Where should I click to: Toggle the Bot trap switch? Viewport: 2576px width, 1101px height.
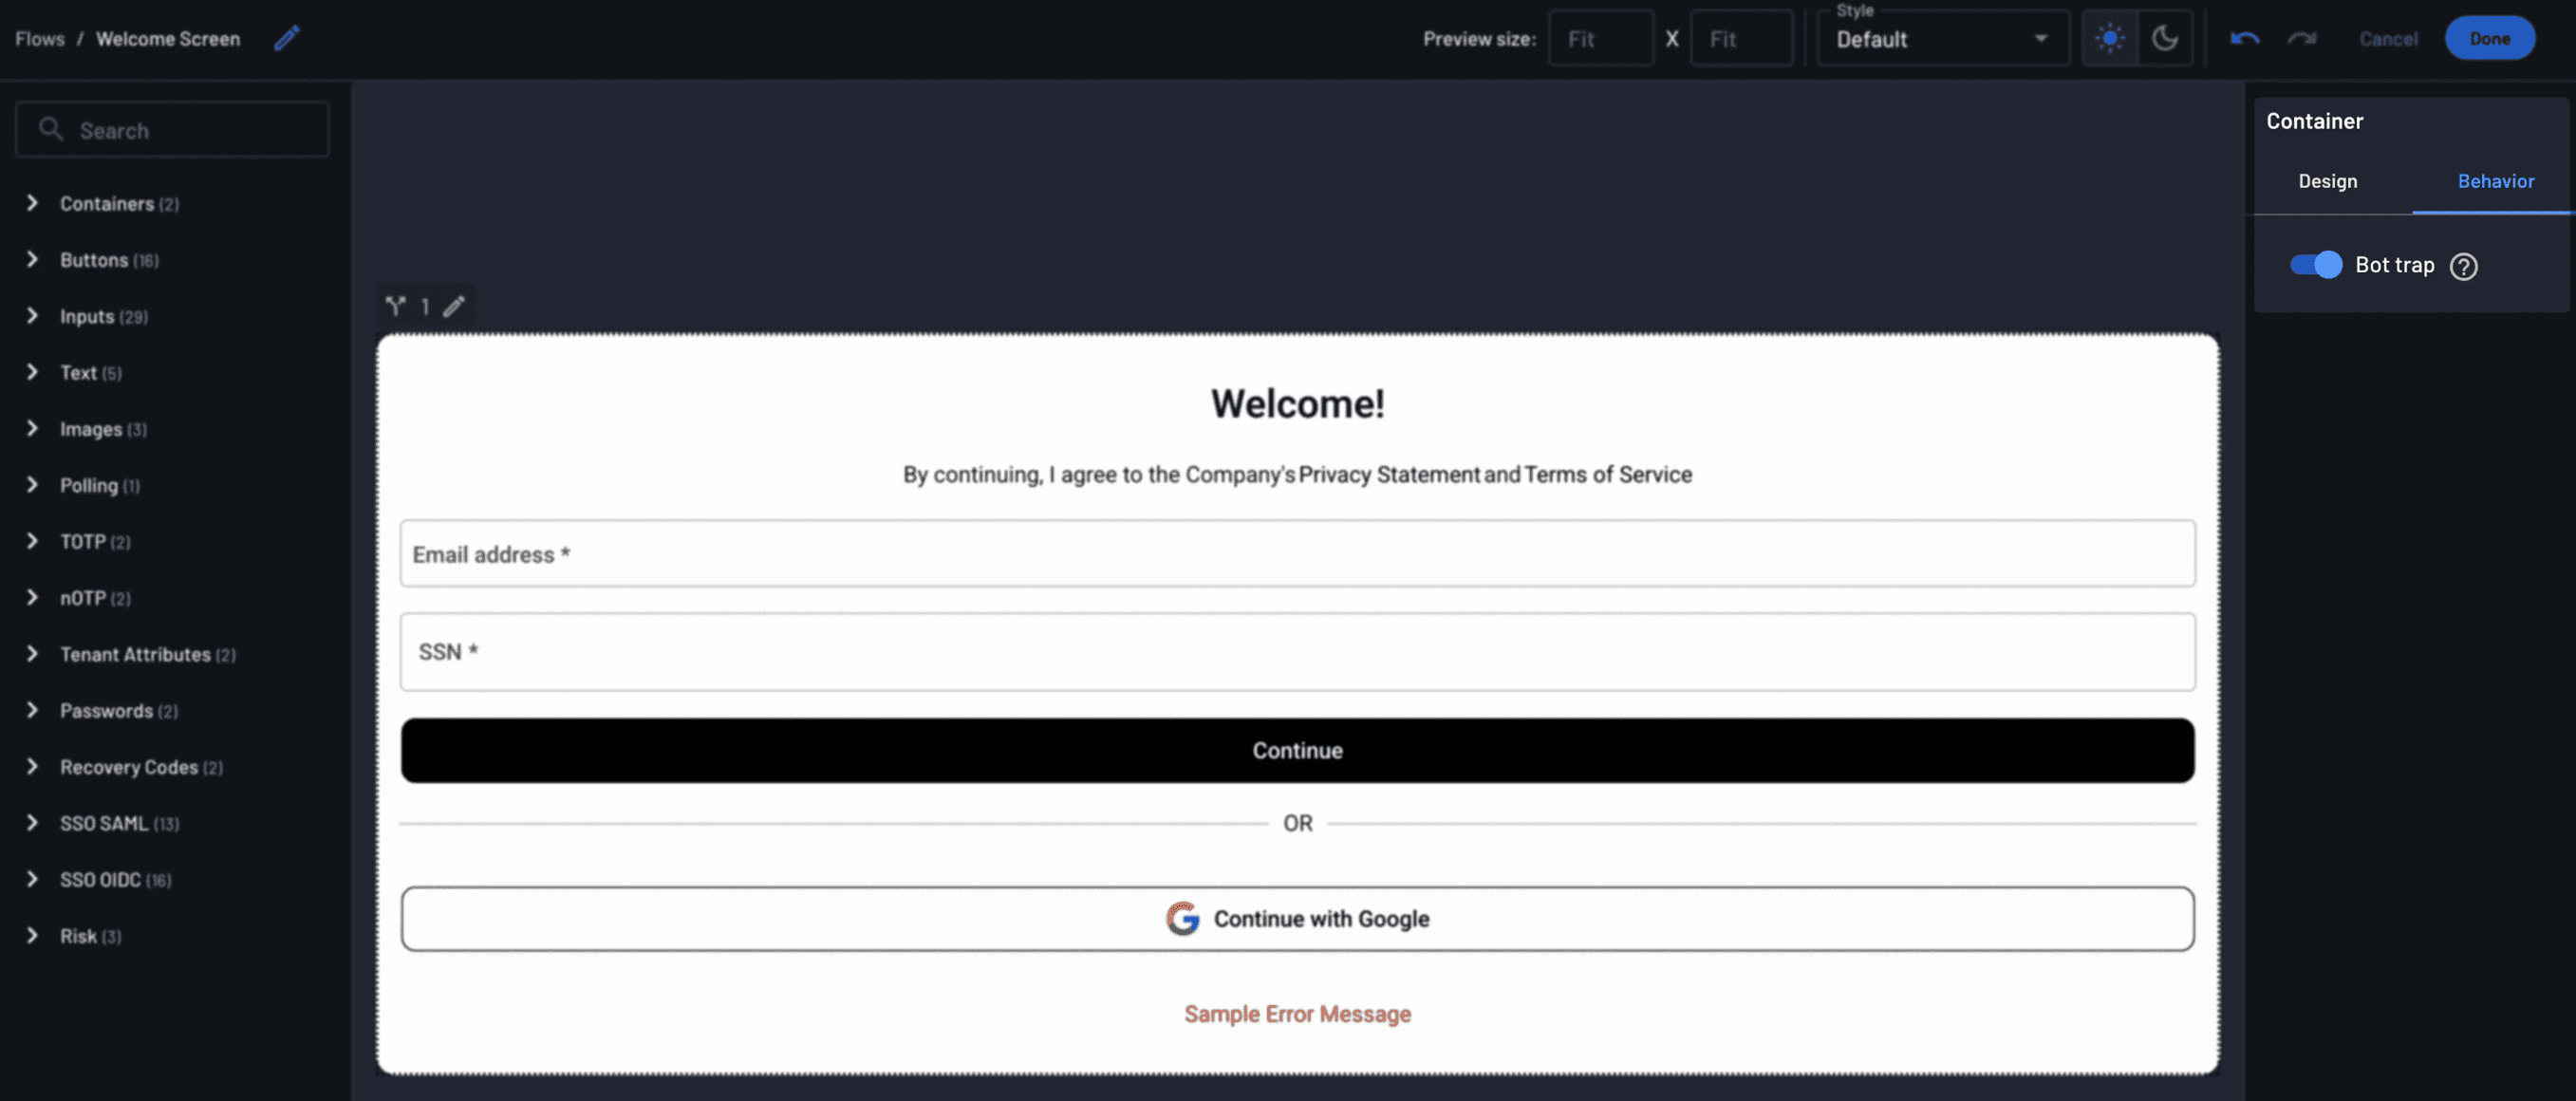[x=2316, y=265]
